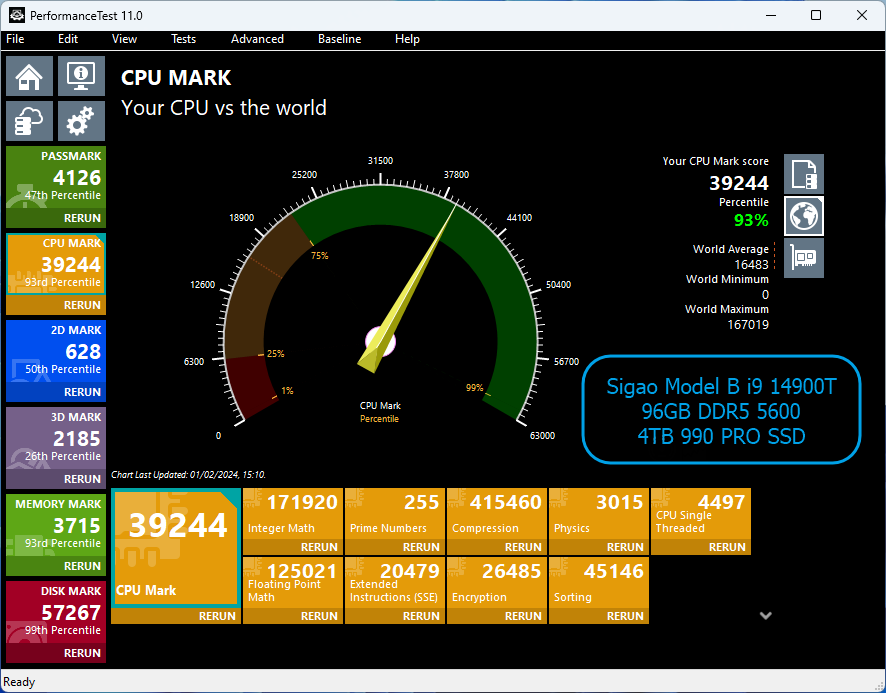This screenshot has width=886, height=693.
Task: Open the Help menu
Action: [x=407, y=39]
